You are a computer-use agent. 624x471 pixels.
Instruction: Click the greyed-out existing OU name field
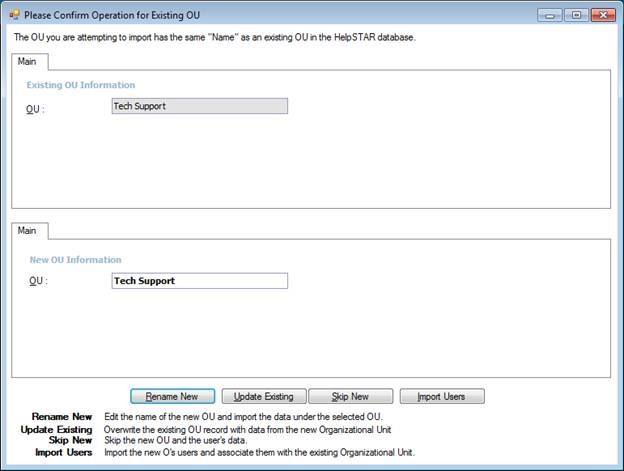pos(199,106)
